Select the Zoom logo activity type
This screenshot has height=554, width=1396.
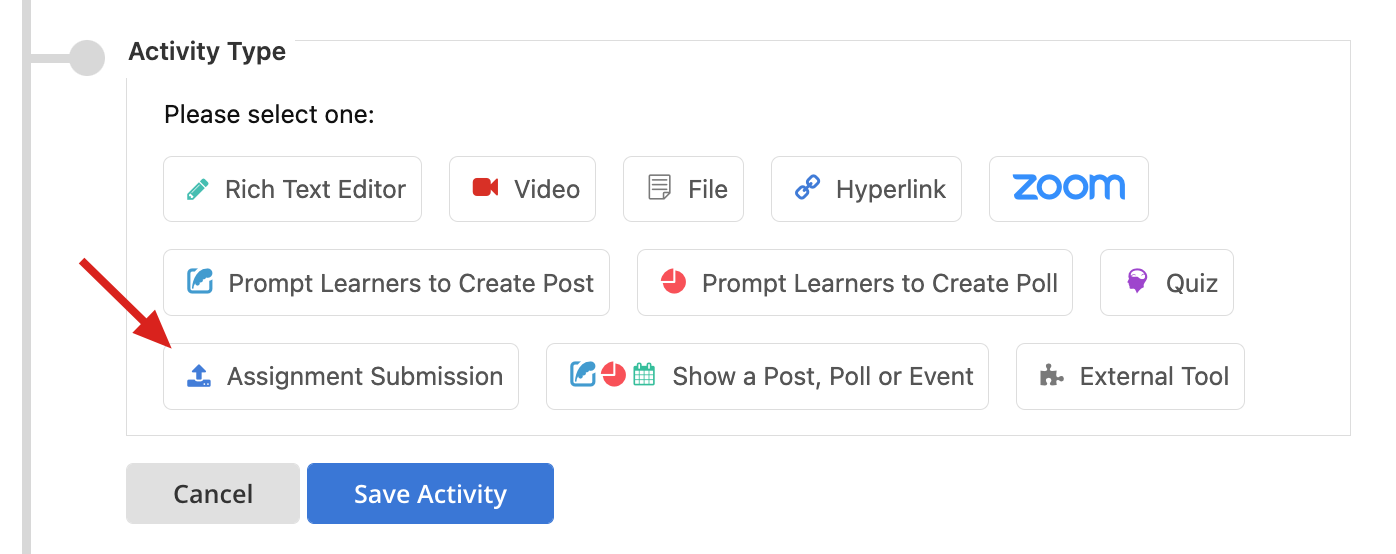tap(1069, 188)
